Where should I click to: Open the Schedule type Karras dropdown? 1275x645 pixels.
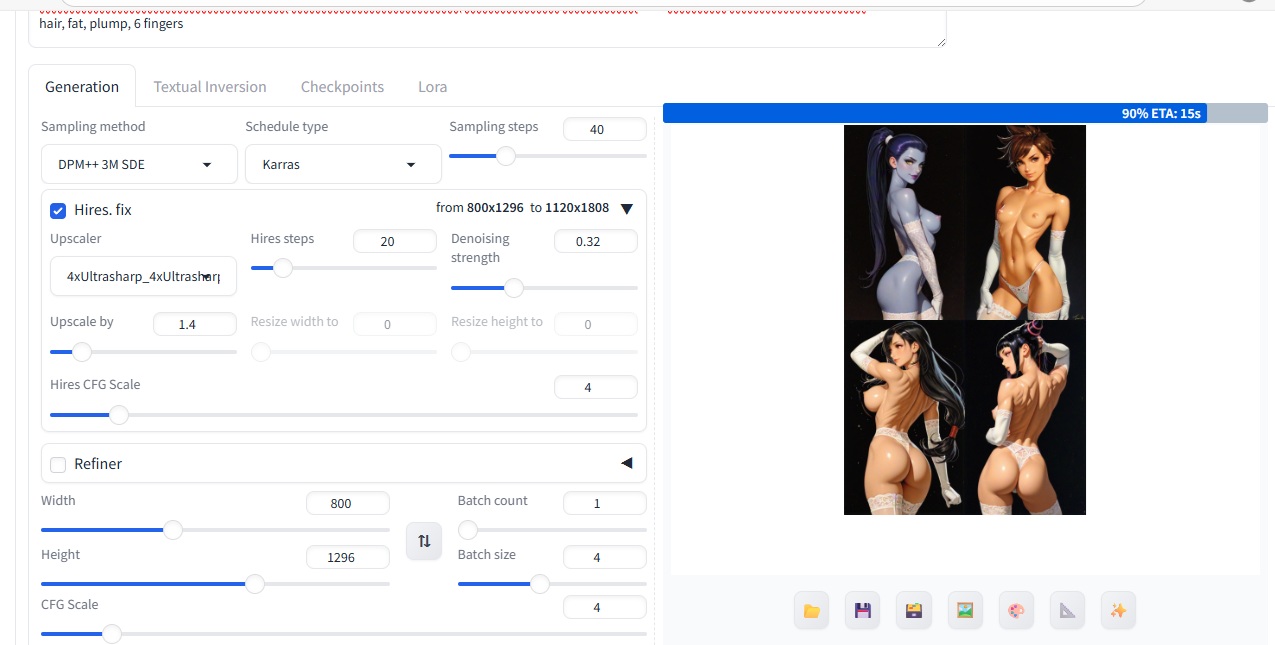point(343,164)
